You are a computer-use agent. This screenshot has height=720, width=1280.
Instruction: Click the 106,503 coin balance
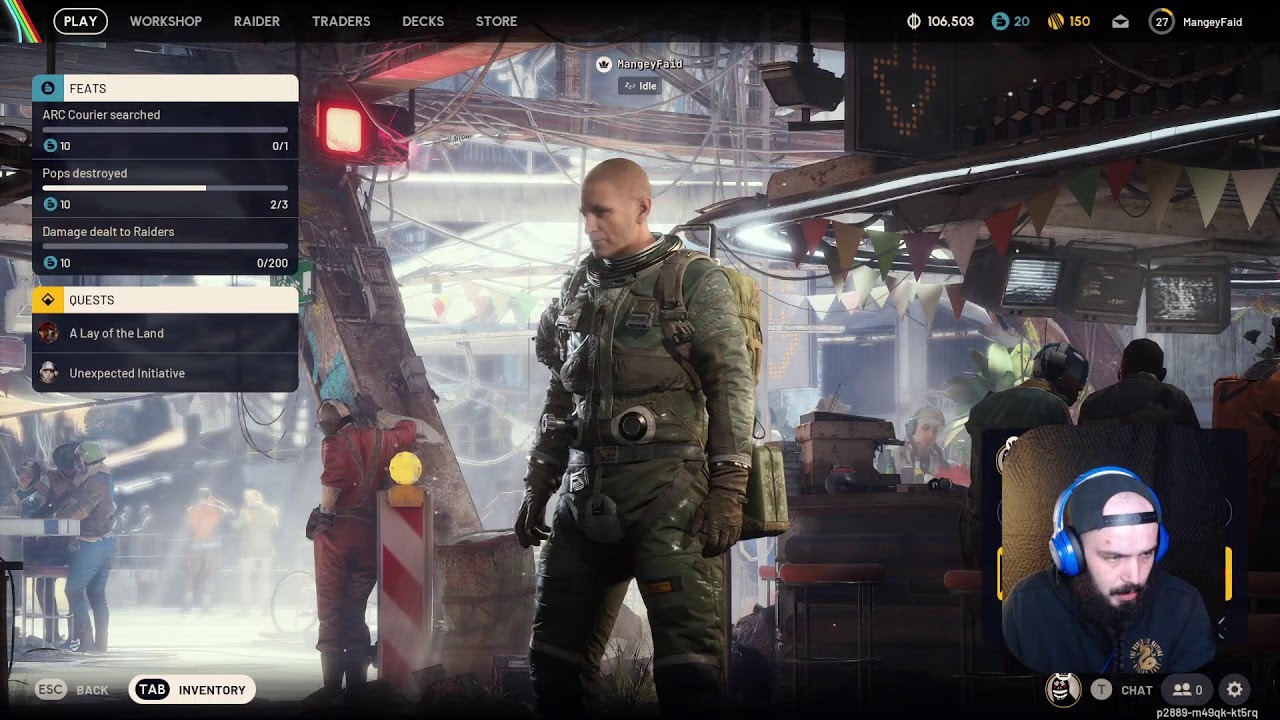(950, 21)
